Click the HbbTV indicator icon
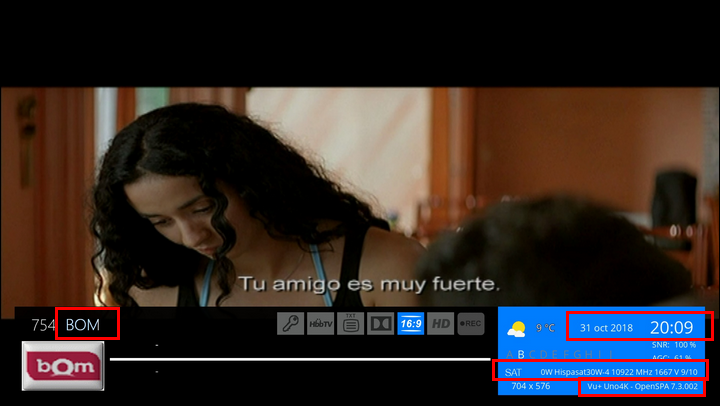 pyautogui.click(x=321, y=324)
